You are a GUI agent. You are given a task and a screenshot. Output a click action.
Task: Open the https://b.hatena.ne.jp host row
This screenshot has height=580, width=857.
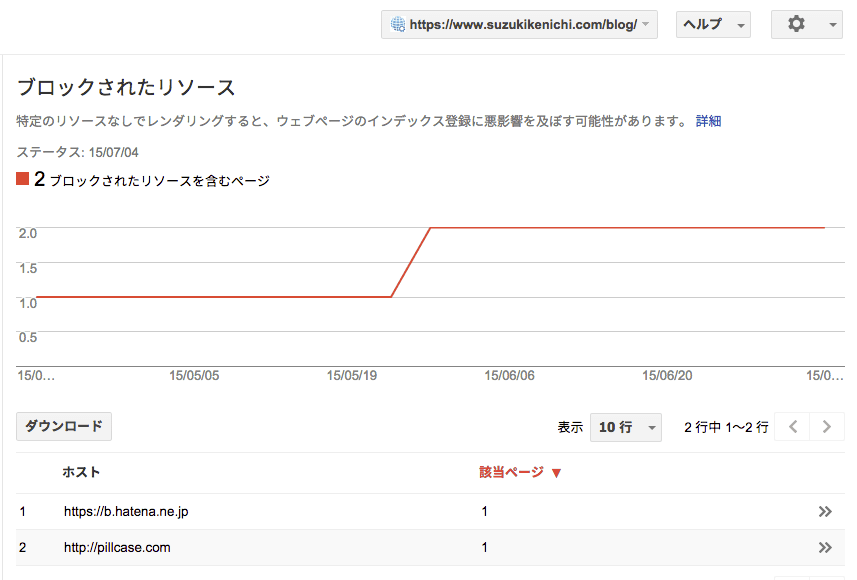[x=126, y=511]
